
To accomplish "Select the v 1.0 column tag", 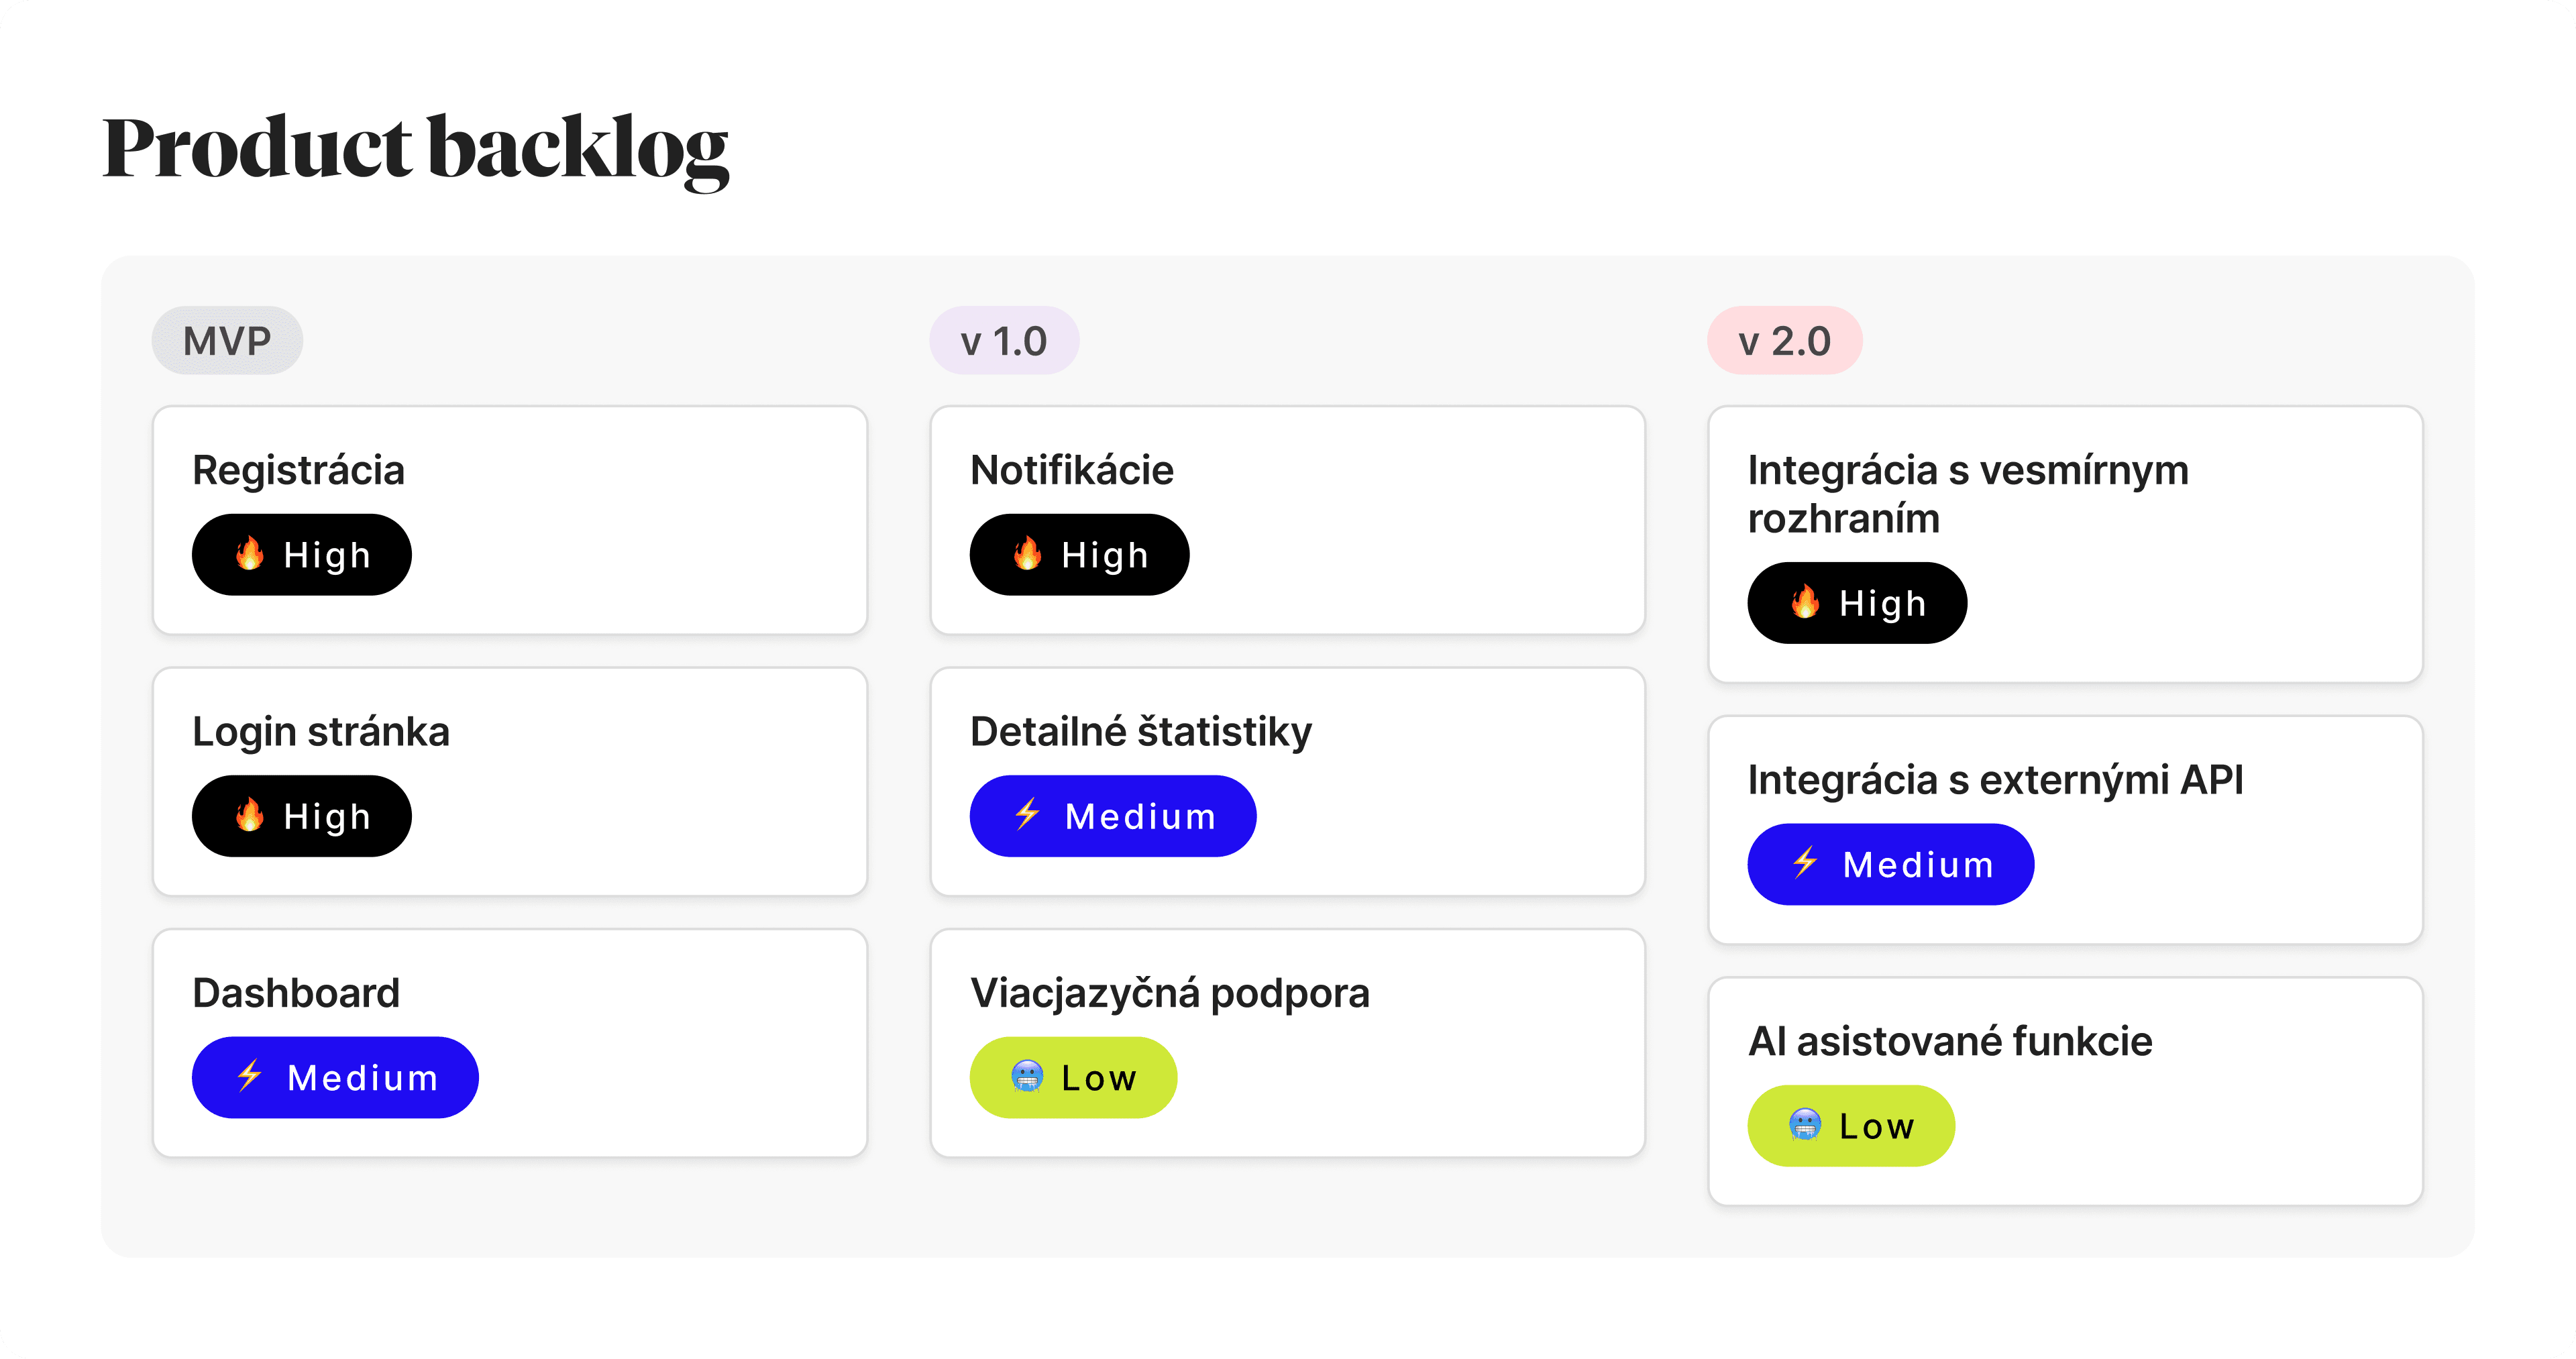I will point(1004,341).
